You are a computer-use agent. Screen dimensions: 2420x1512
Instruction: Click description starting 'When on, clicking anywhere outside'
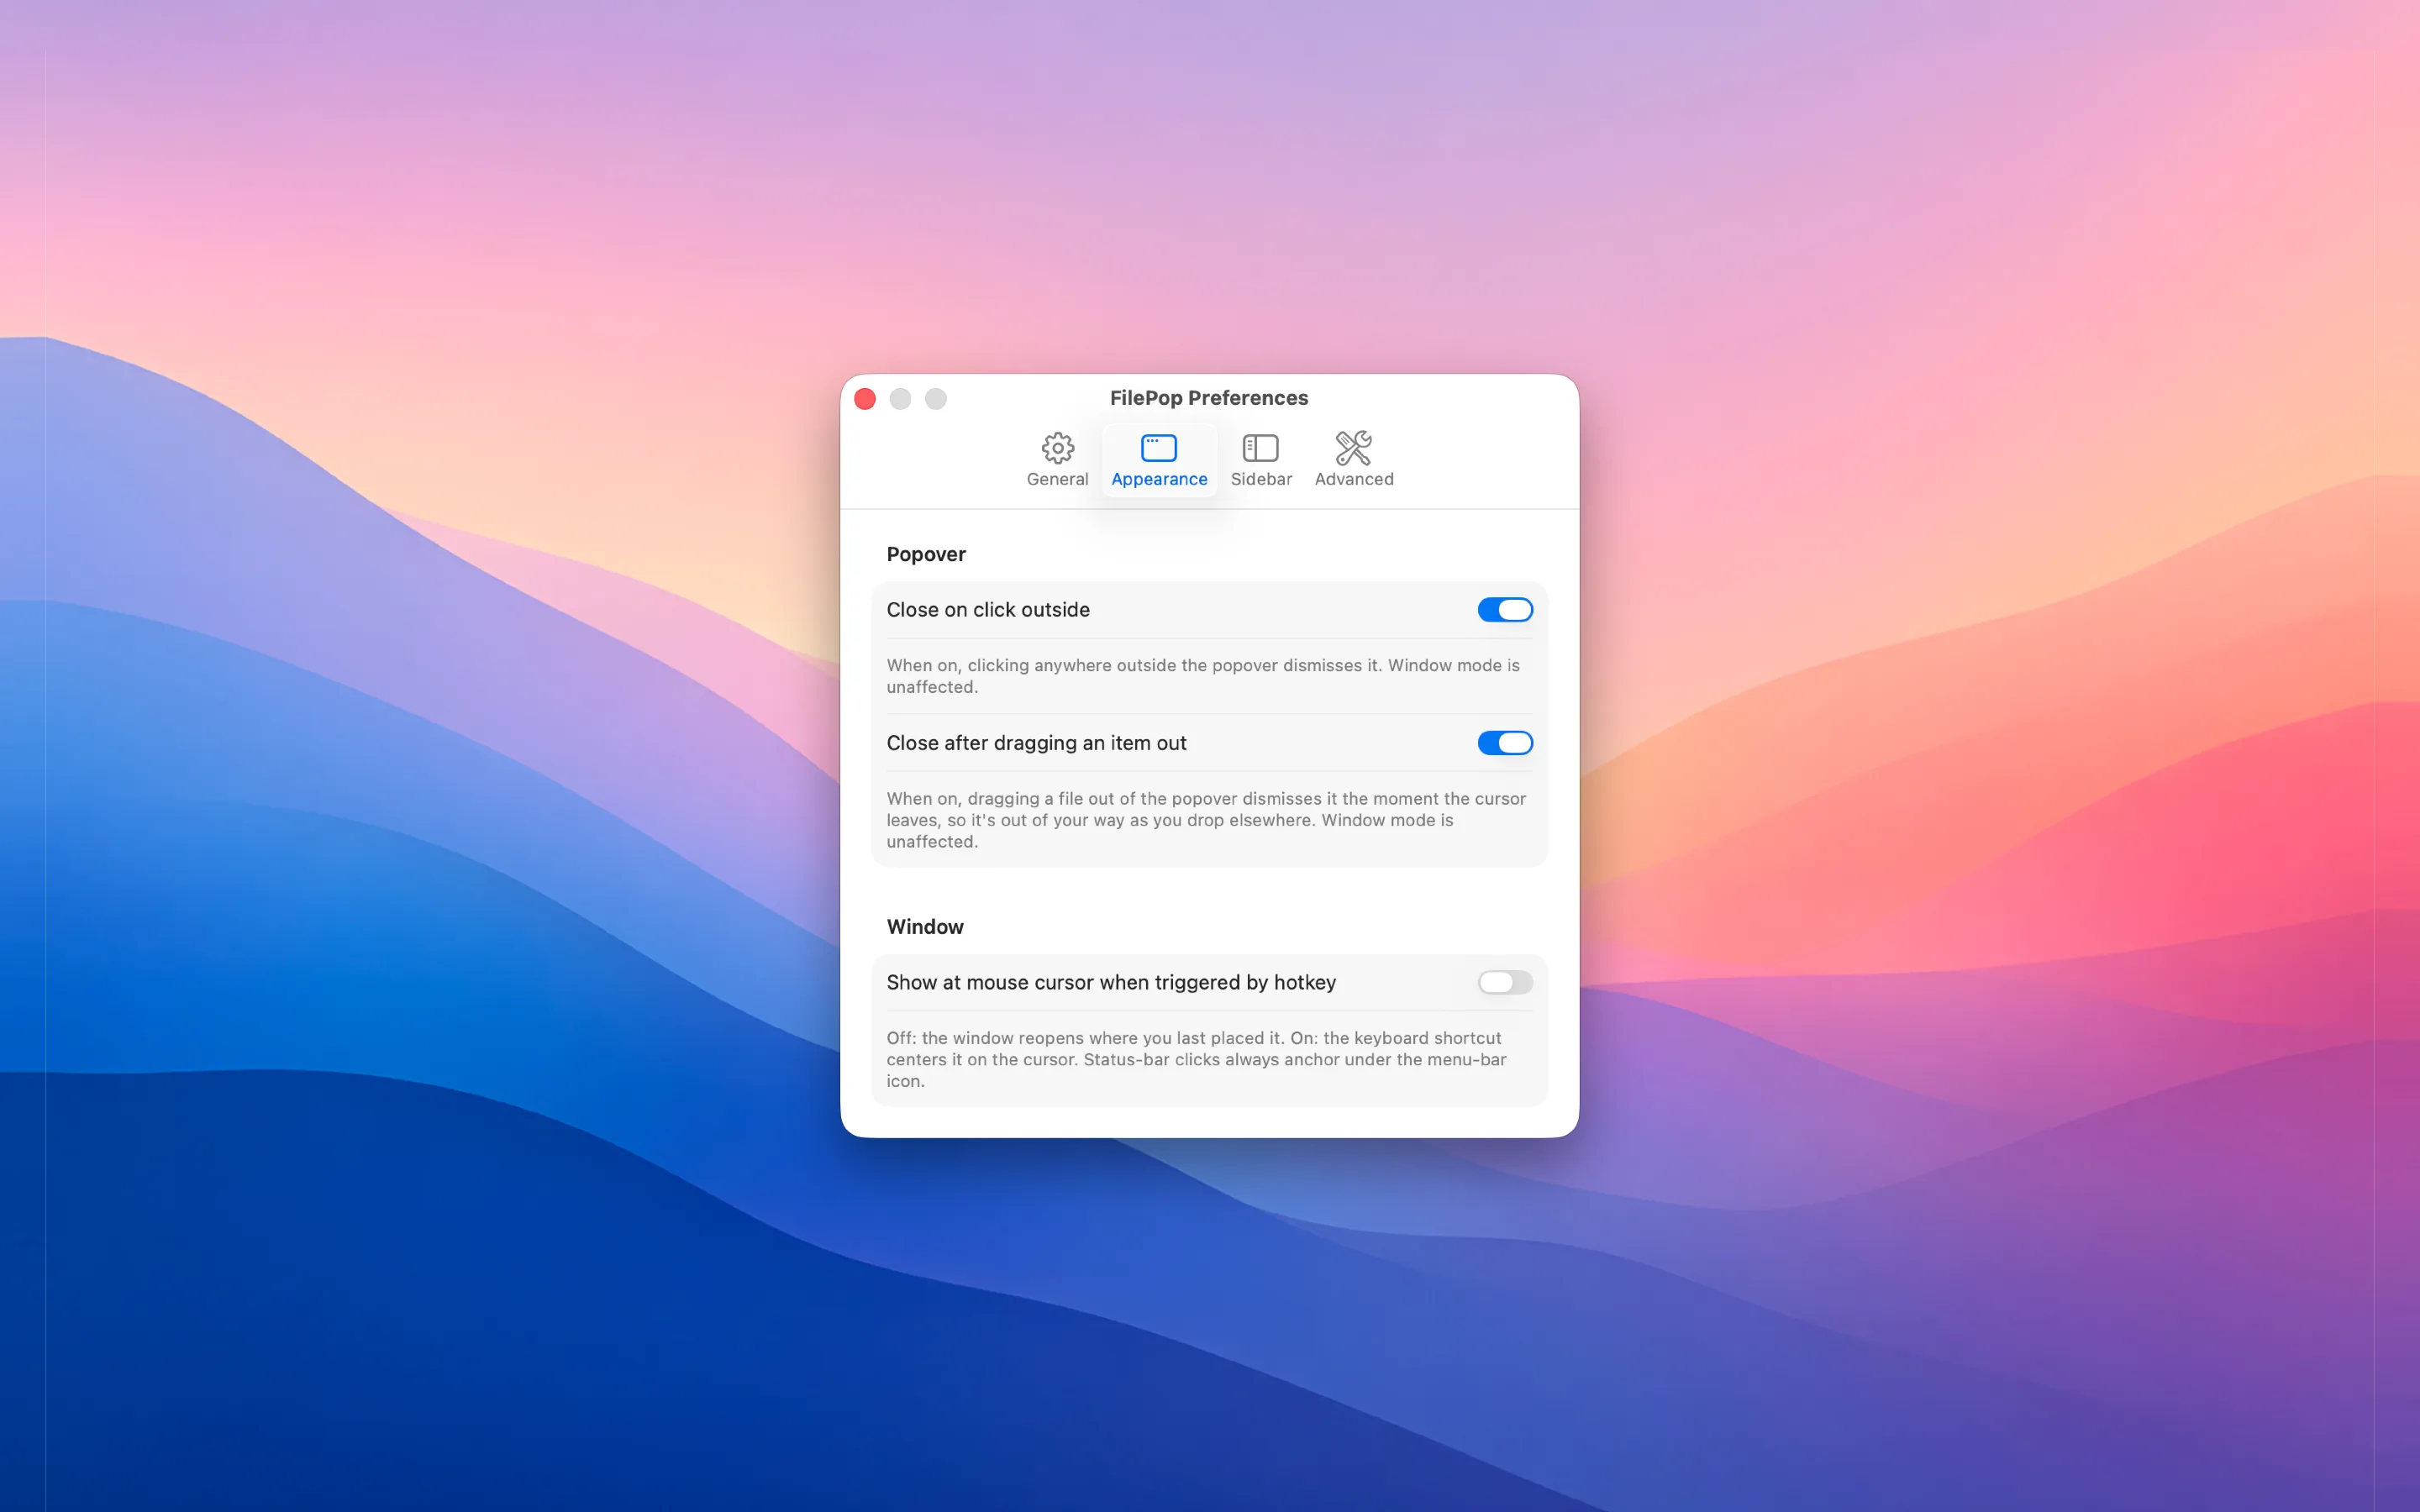click(x=1203, y=676)
